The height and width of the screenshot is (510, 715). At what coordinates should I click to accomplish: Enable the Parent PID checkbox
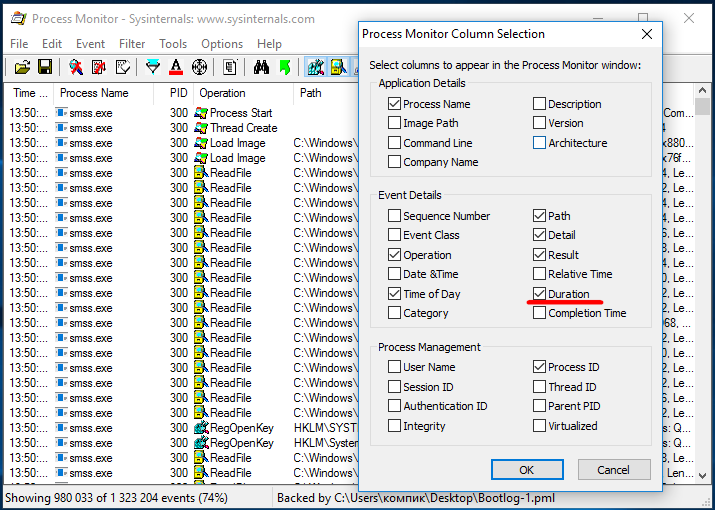(x=539, y=406)
